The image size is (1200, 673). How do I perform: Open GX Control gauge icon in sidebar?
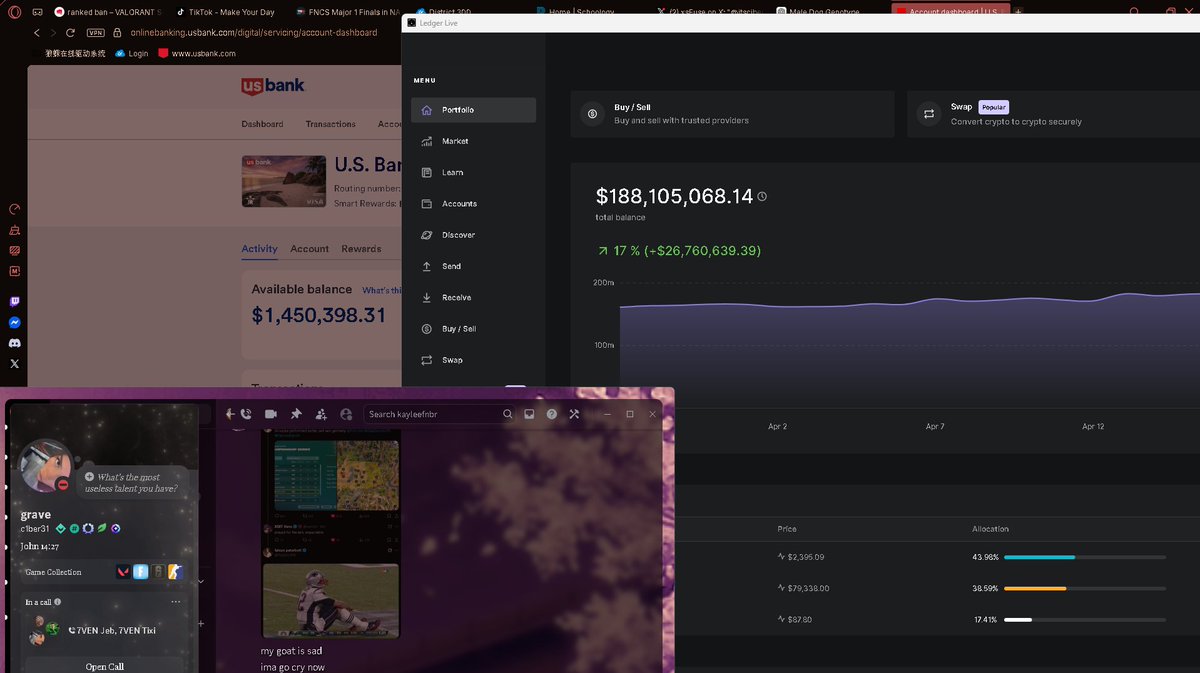[14, 209]
